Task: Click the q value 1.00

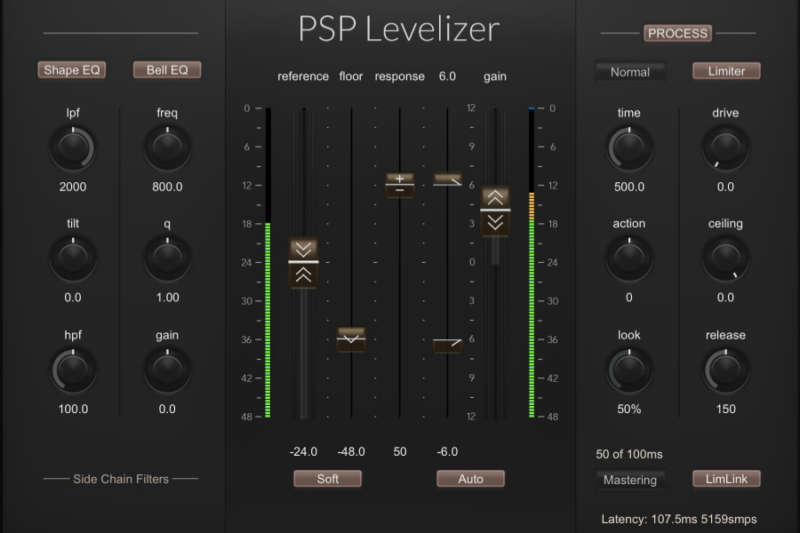Action: point(167,297)
